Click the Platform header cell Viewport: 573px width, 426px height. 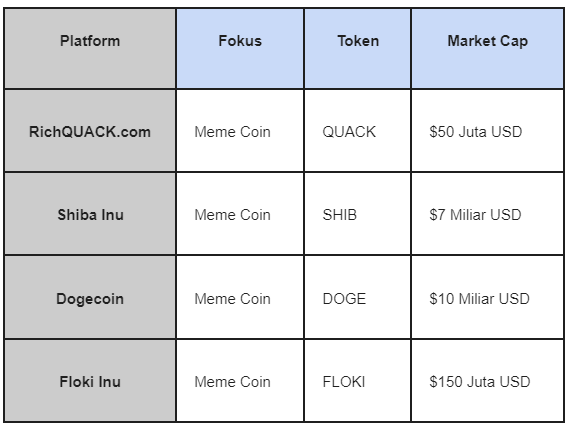[90, 48]
